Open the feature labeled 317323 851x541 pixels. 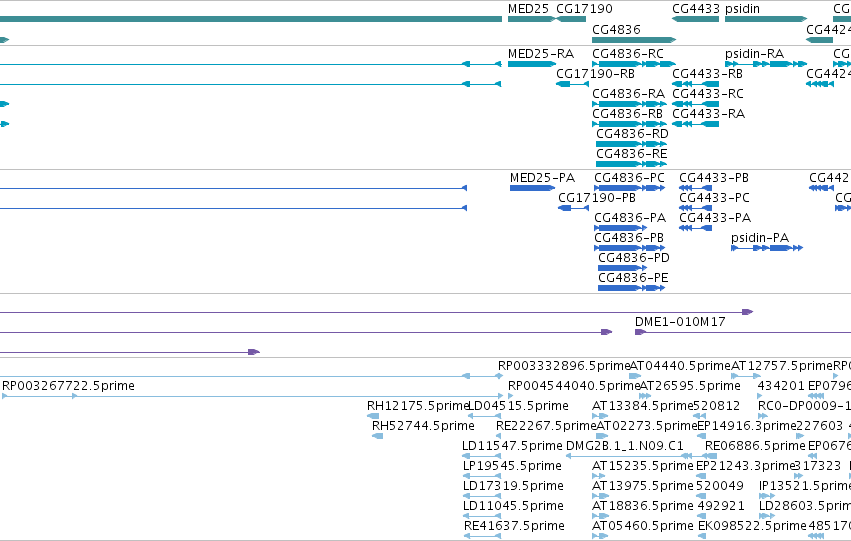point(817,467)
